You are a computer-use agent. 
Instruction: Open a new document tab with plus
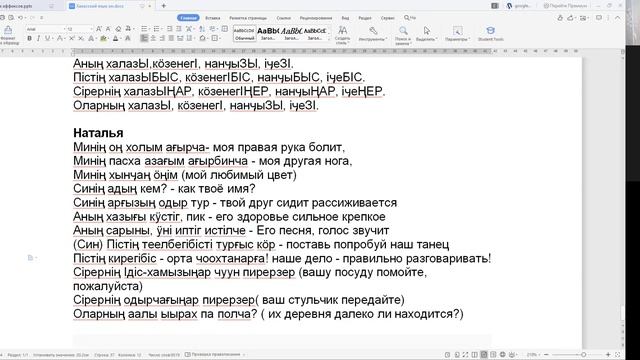164,6
